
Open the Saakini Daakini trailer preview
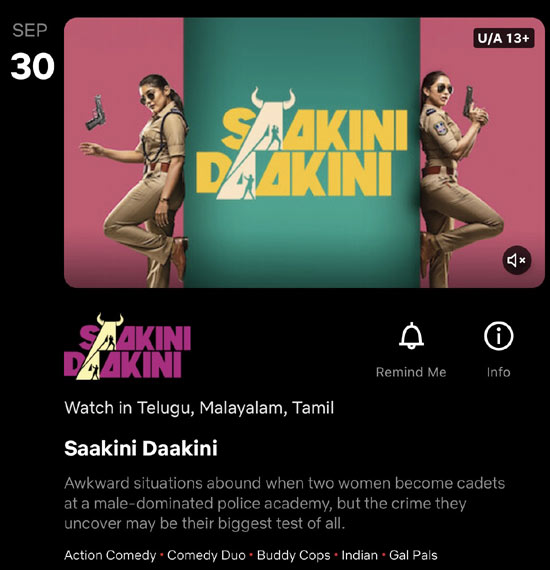point(304,153)
